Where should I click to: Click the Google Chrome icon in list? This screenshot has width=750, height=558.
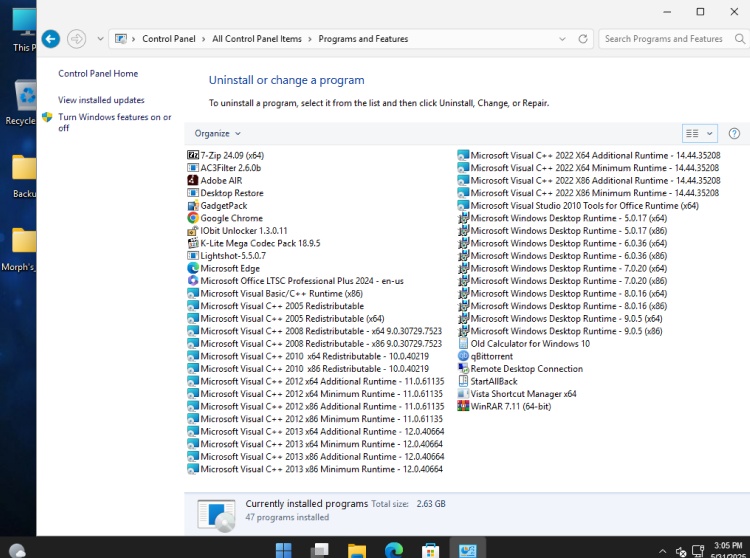coord(193,218)
